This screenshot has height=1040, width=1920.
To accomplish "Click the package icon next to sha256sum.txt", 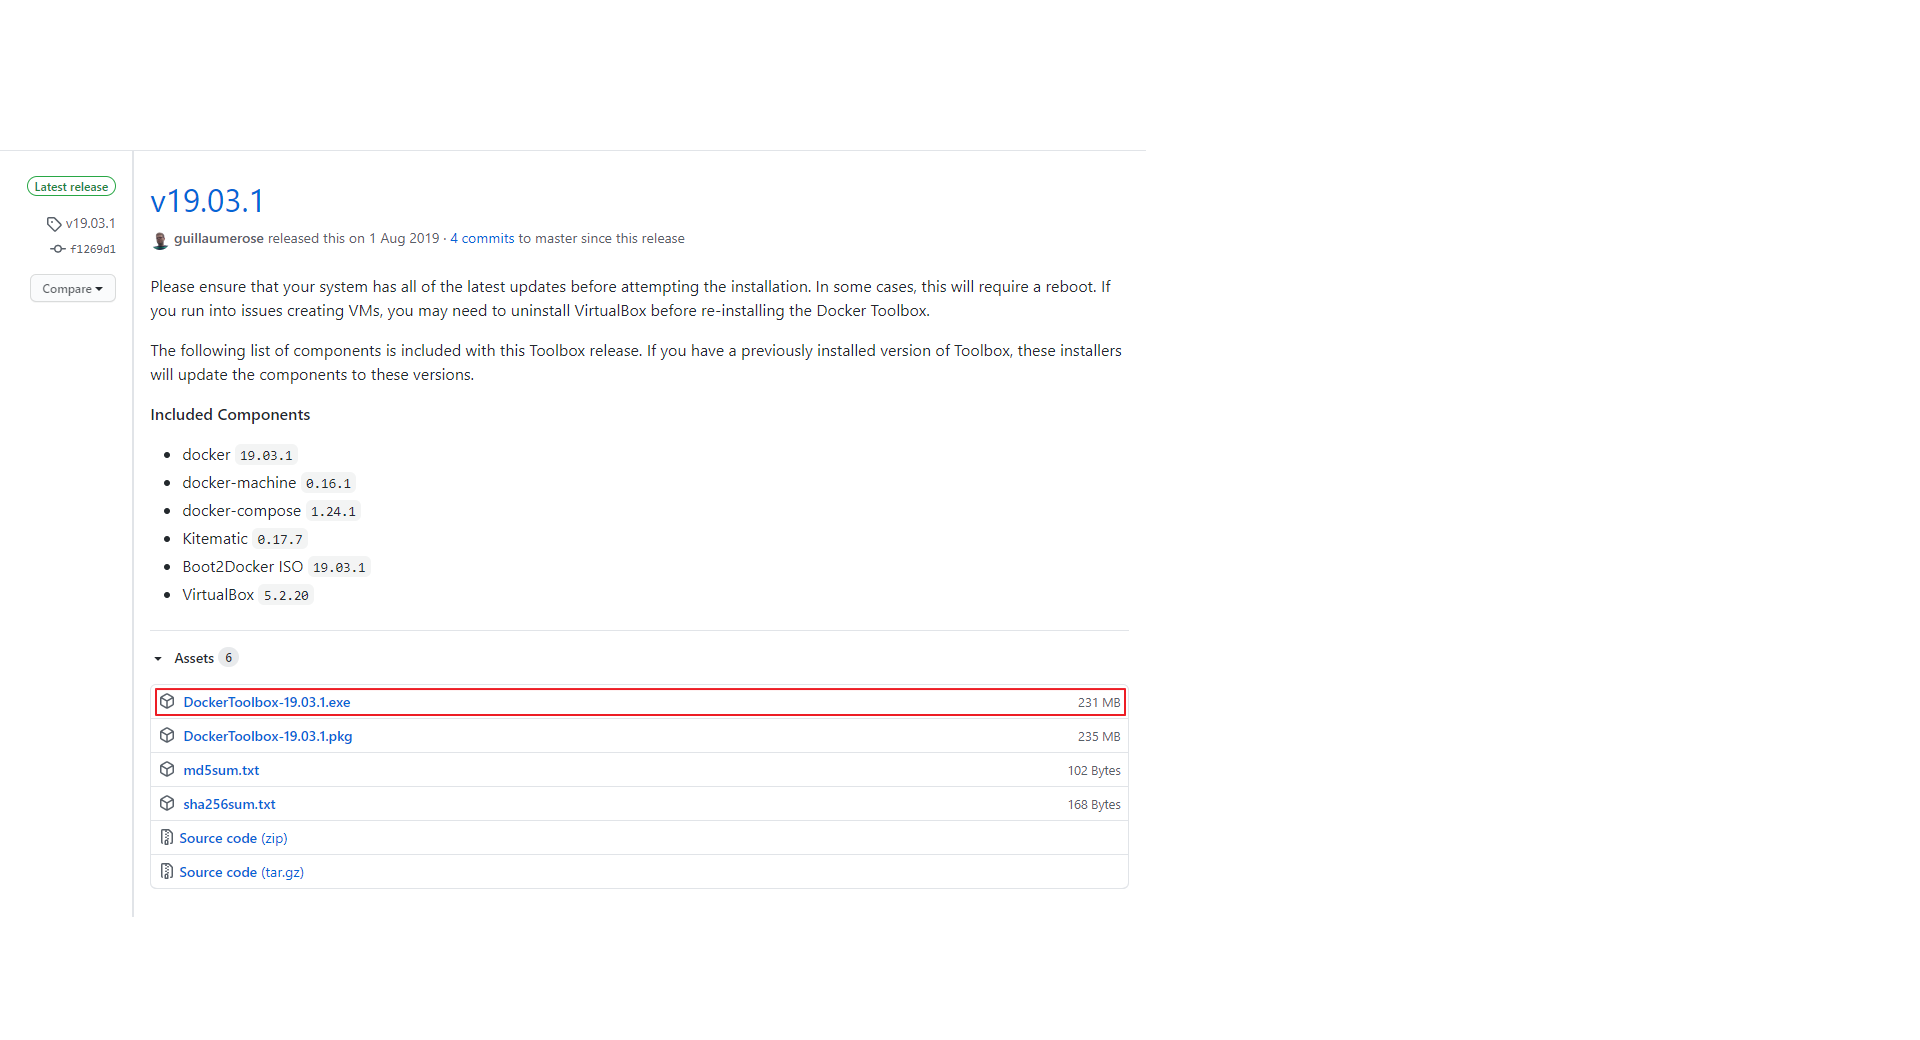I will coord(167,803).
